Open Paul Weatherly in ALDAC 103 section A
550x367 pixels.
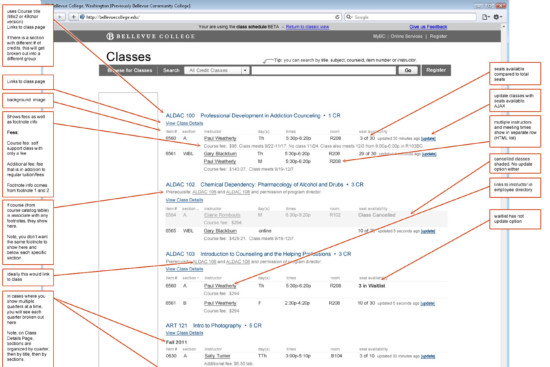pyautogui.click(x=220, y=286)
